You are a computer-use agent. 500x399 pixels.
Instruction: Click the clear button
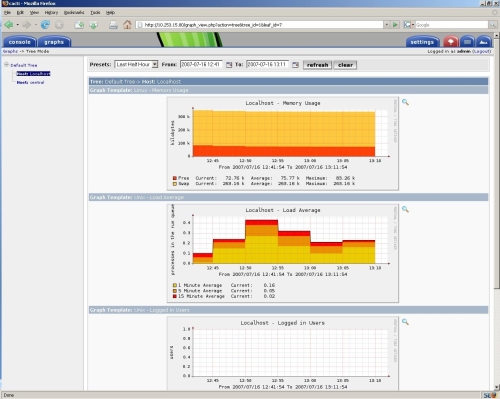coord(345,65)
